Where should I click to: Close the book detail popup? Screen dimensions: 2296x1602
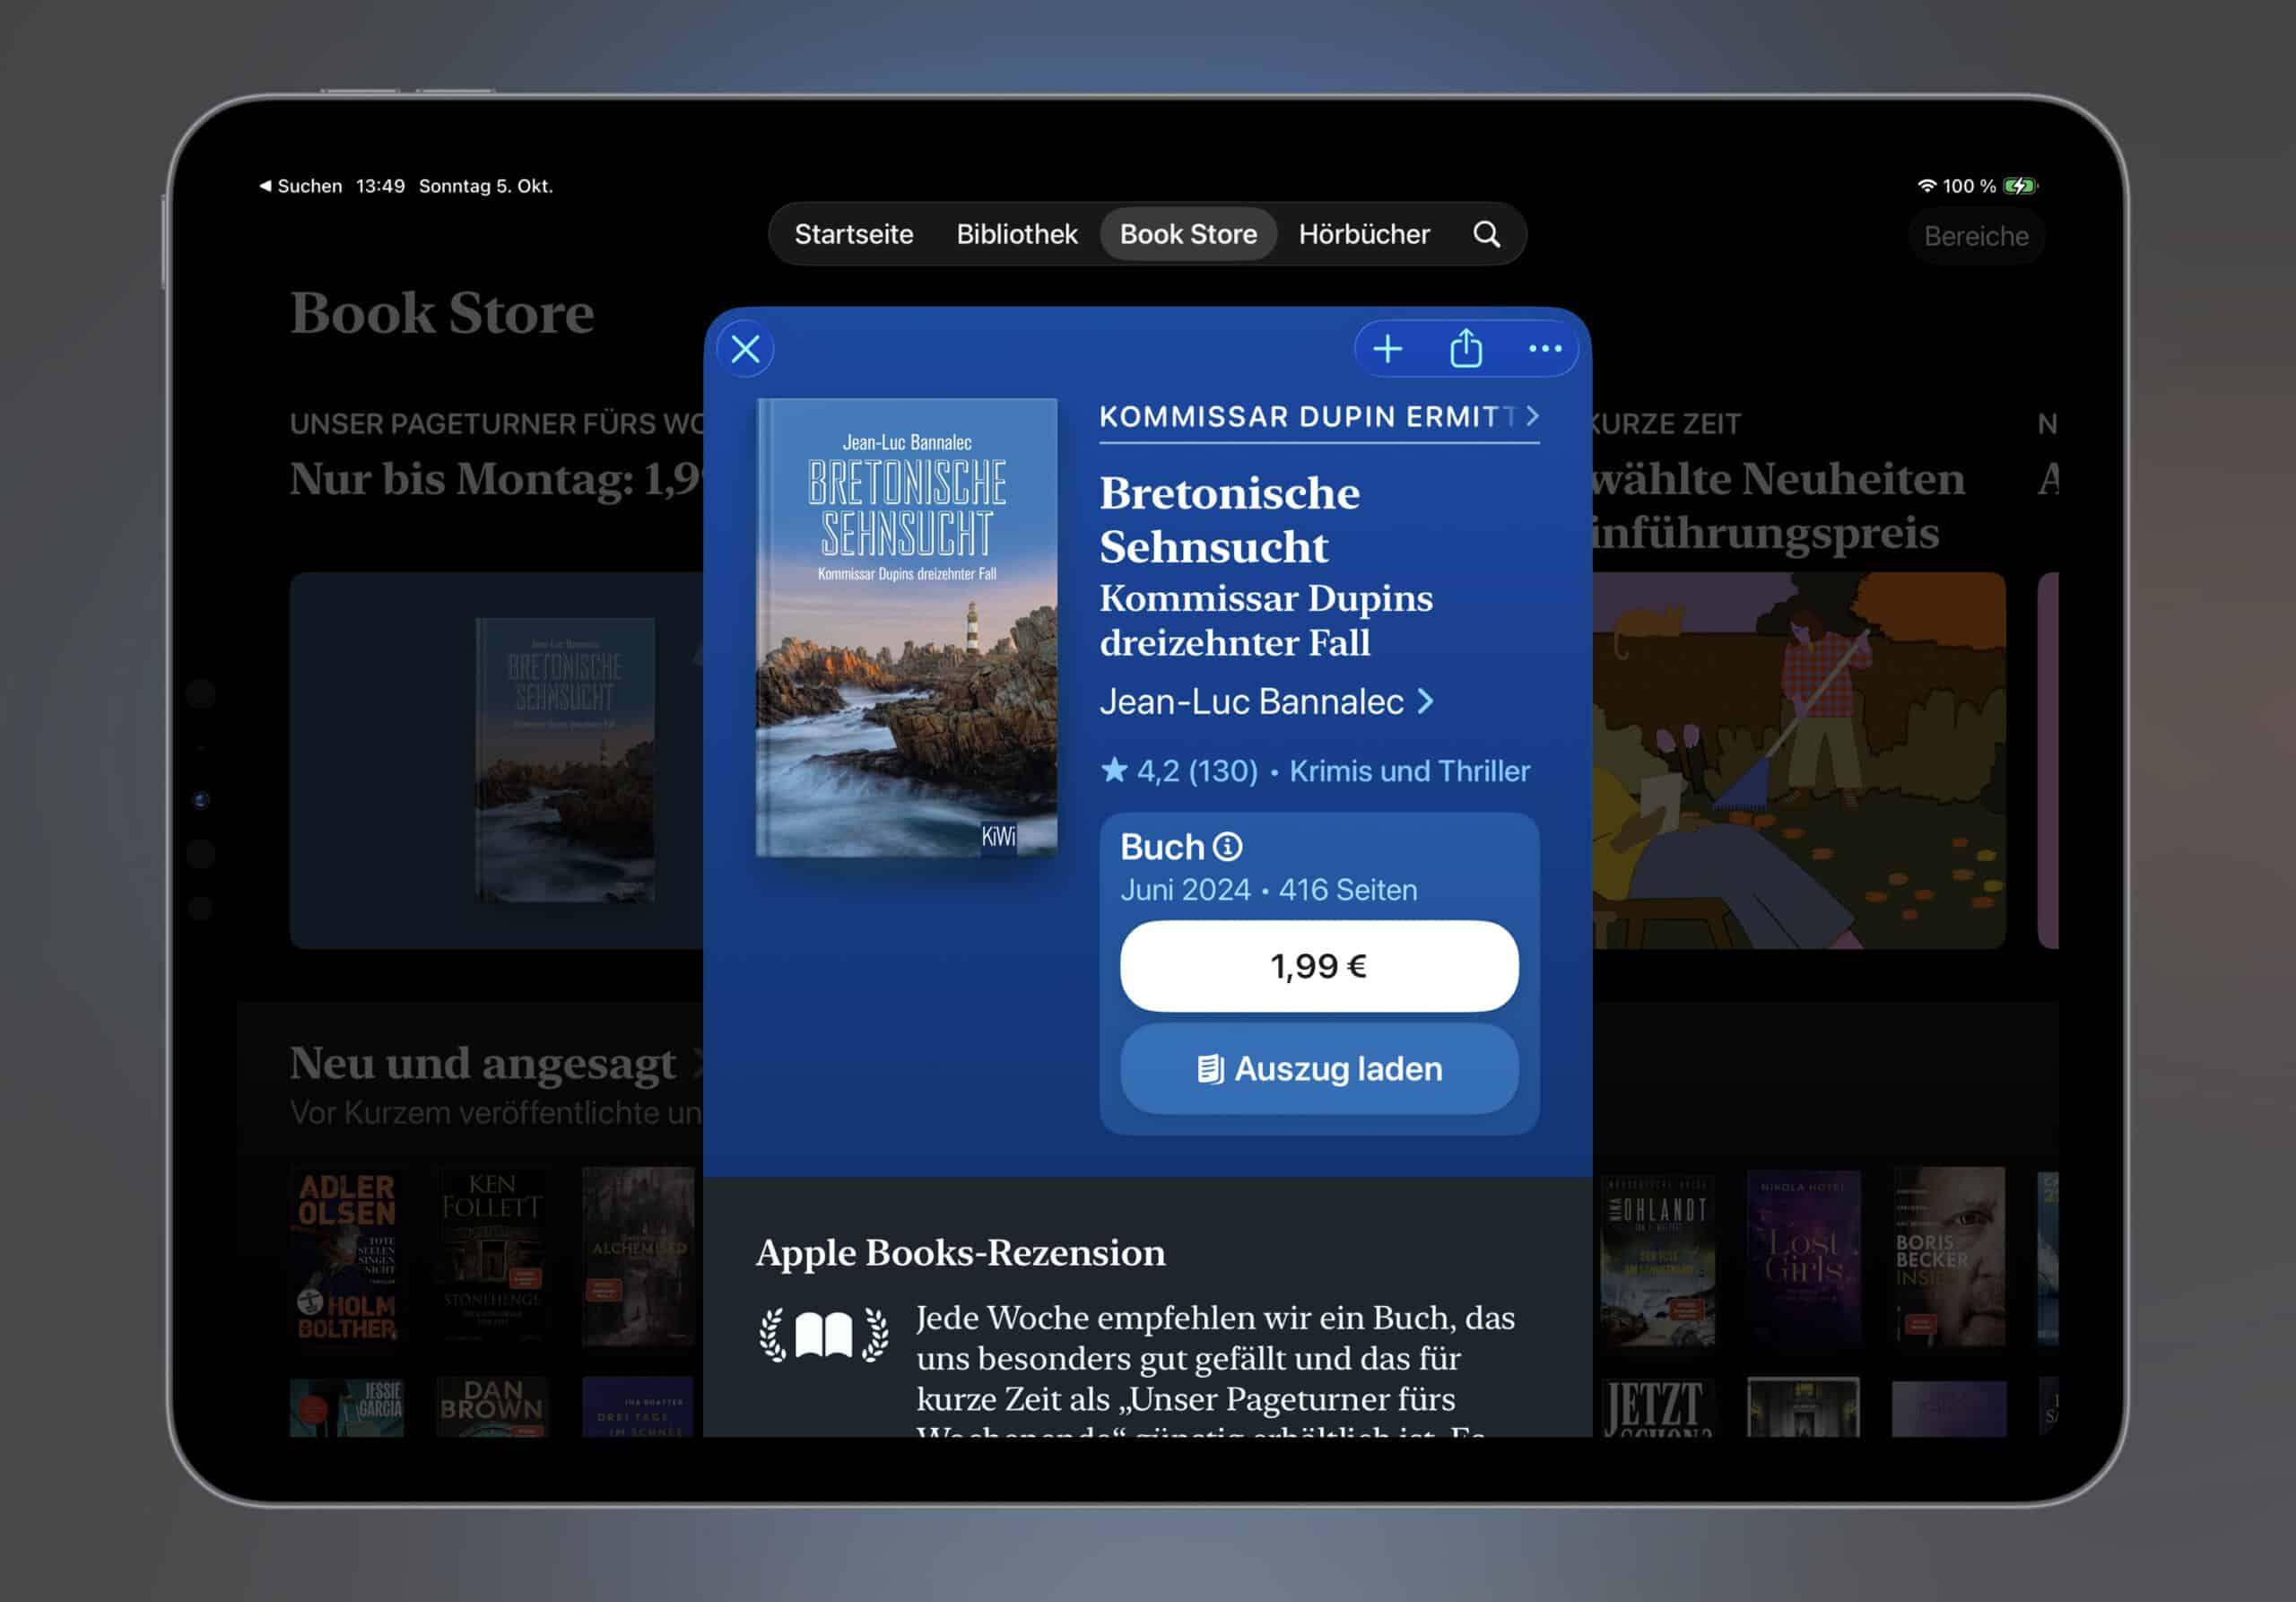click(x=745, y=349)
